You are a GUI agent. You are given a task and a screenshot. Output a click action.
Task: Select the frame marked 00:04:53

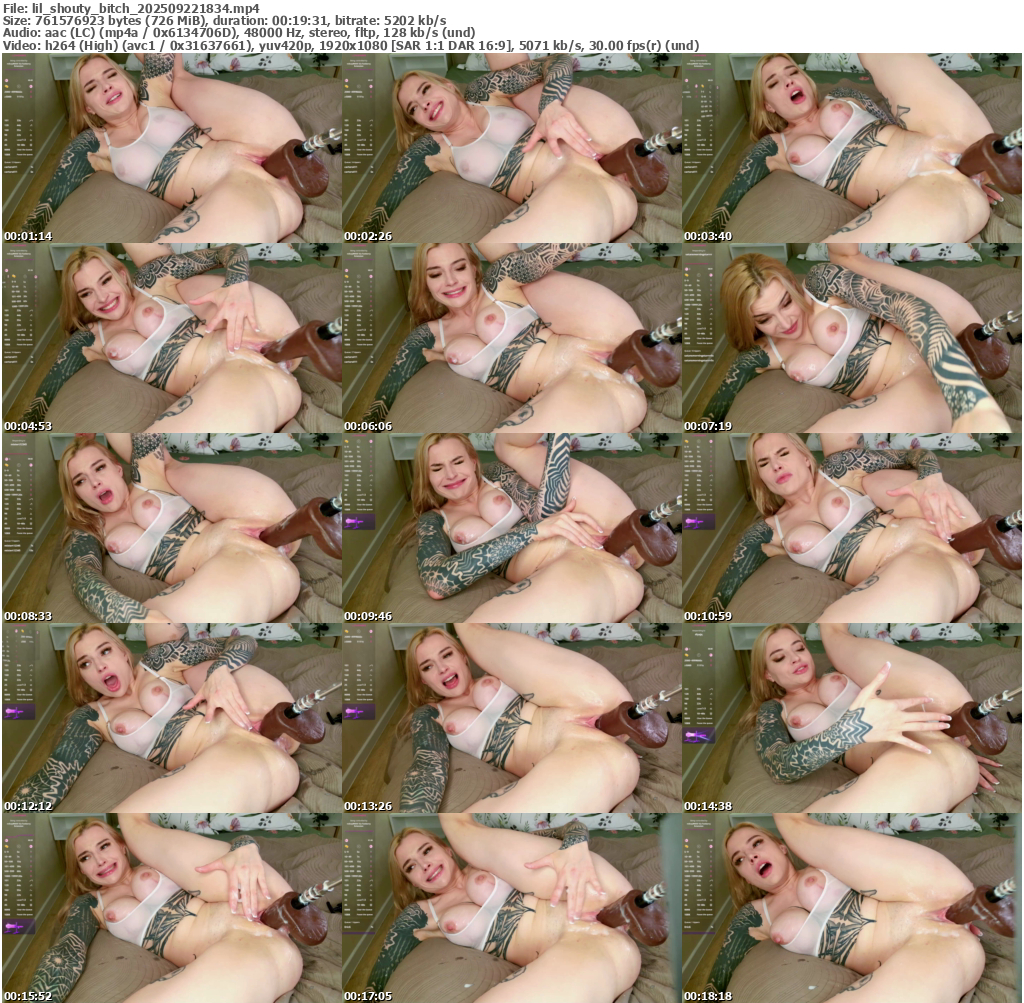click(x=172, y=338)
